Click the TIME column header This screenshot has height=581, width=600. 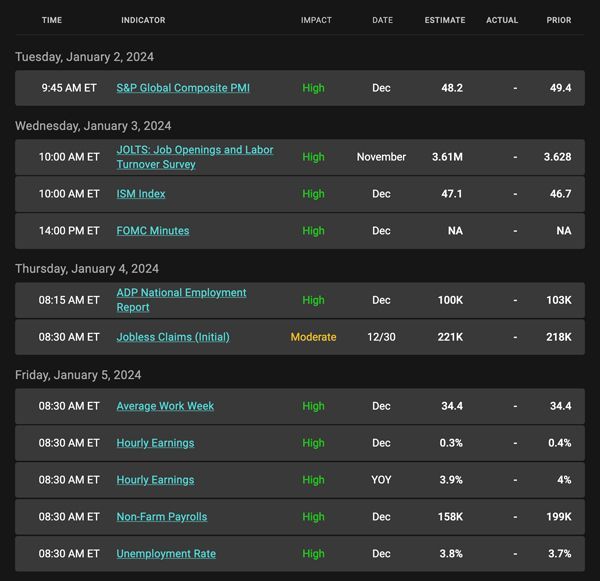coord(52,20)
